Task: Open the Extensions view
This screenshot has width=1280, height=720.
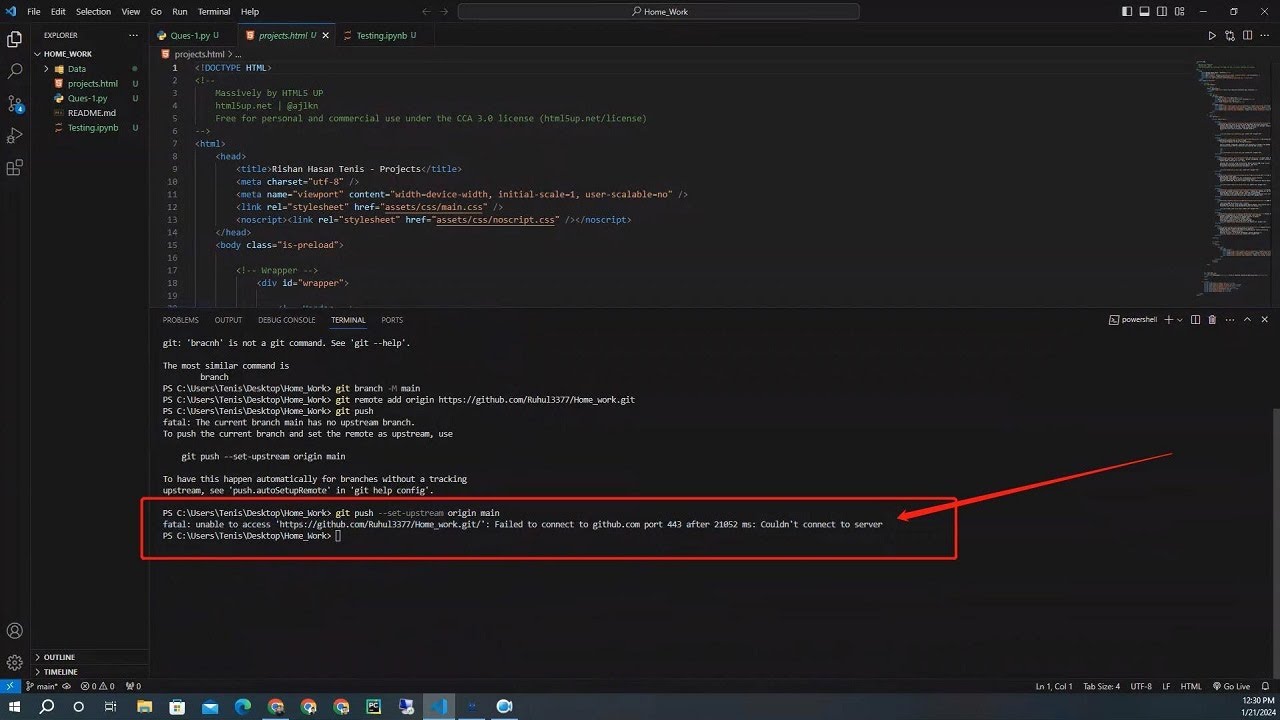Action: [15, 167]
